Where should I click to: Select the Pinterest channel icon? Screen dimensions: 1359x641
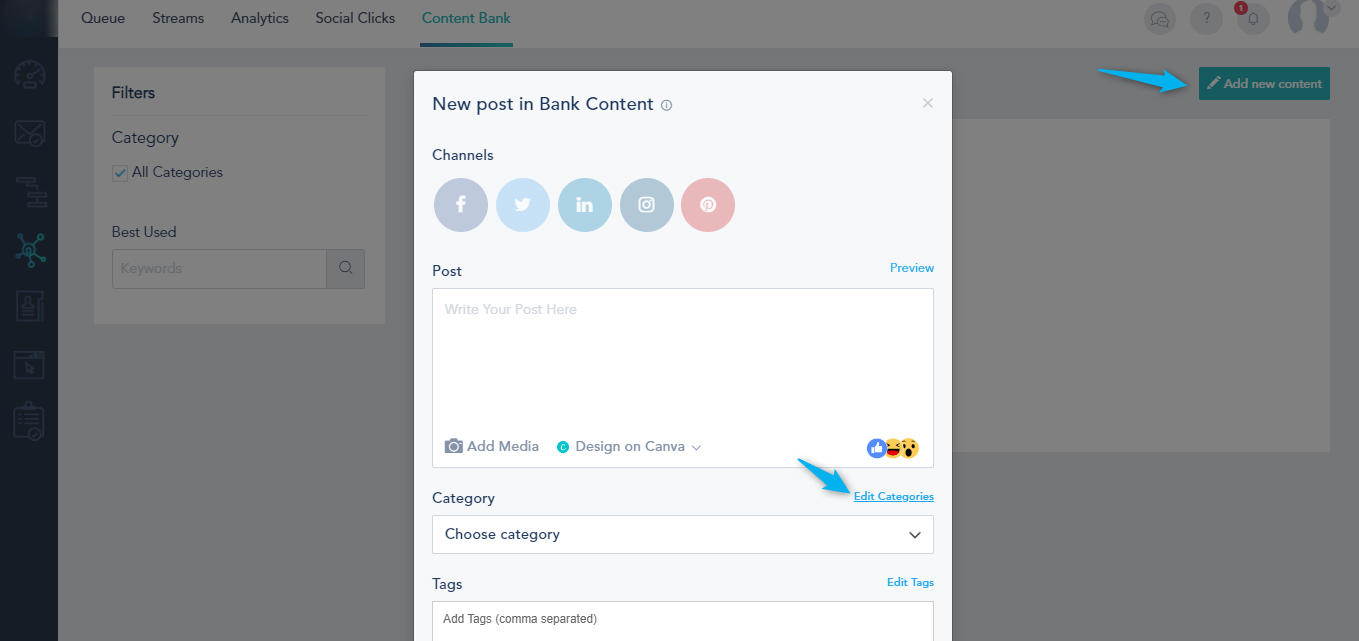tap(708, 205)
